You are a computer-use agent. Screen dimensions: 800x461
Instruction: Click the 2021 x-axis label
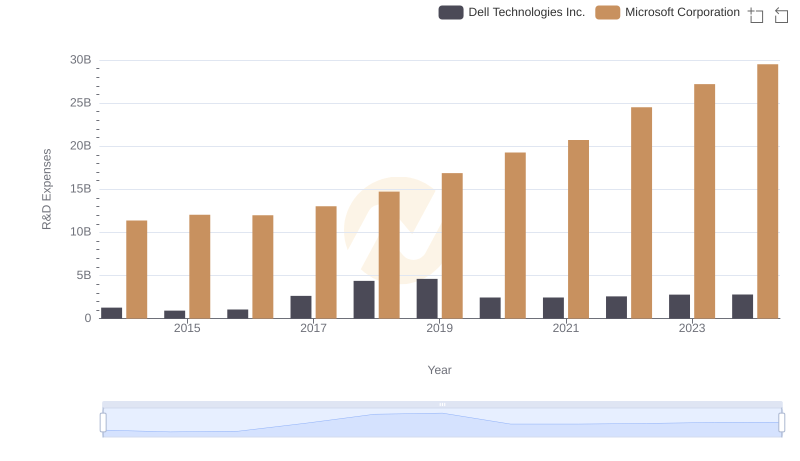pos(566,328)
